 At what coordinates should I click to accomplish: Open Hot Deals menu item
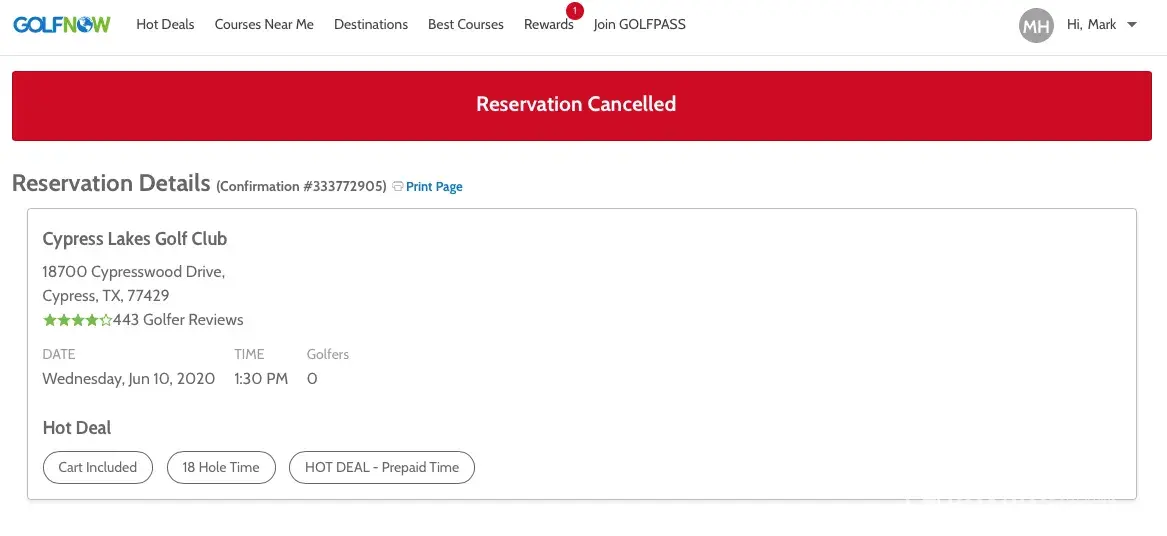click(165, 24)
